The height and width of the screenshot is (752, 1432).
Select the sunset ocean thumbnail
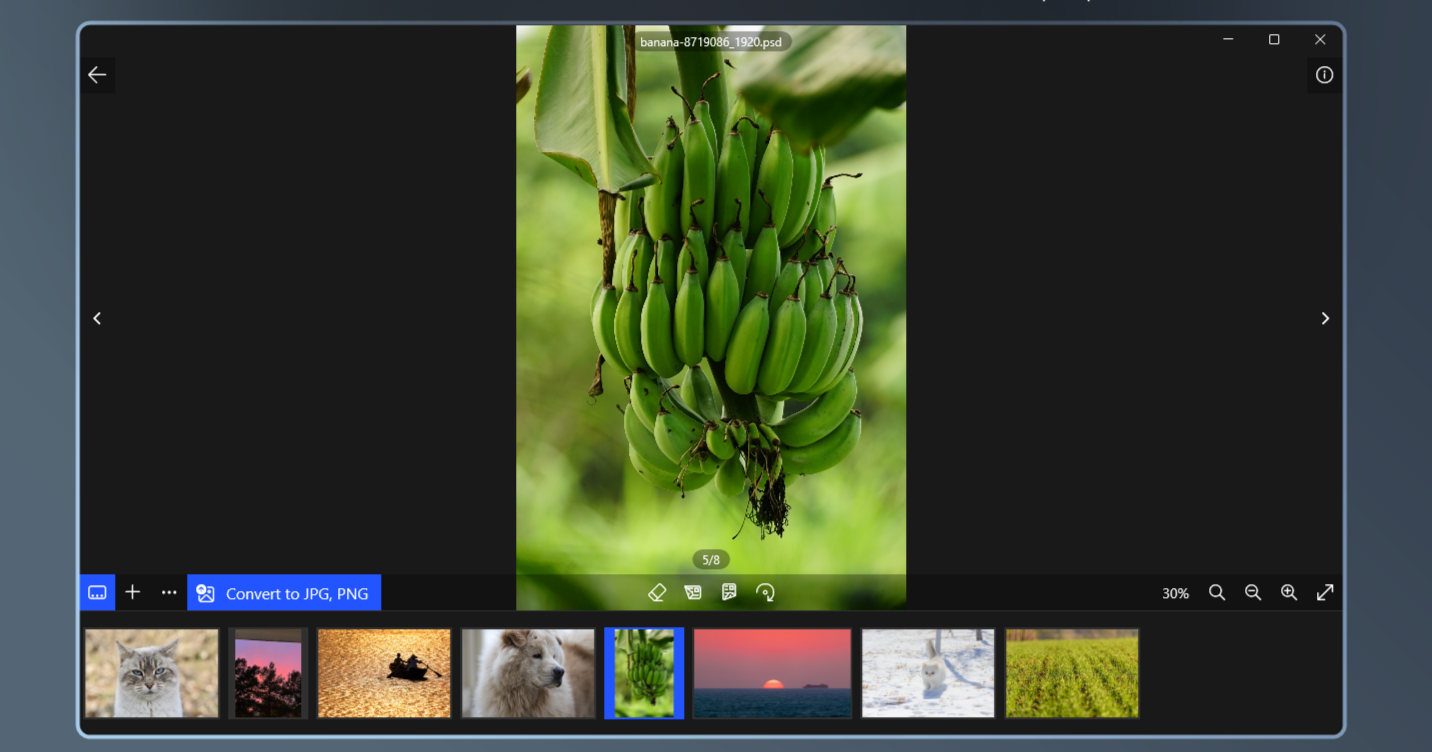click(771, 673)
